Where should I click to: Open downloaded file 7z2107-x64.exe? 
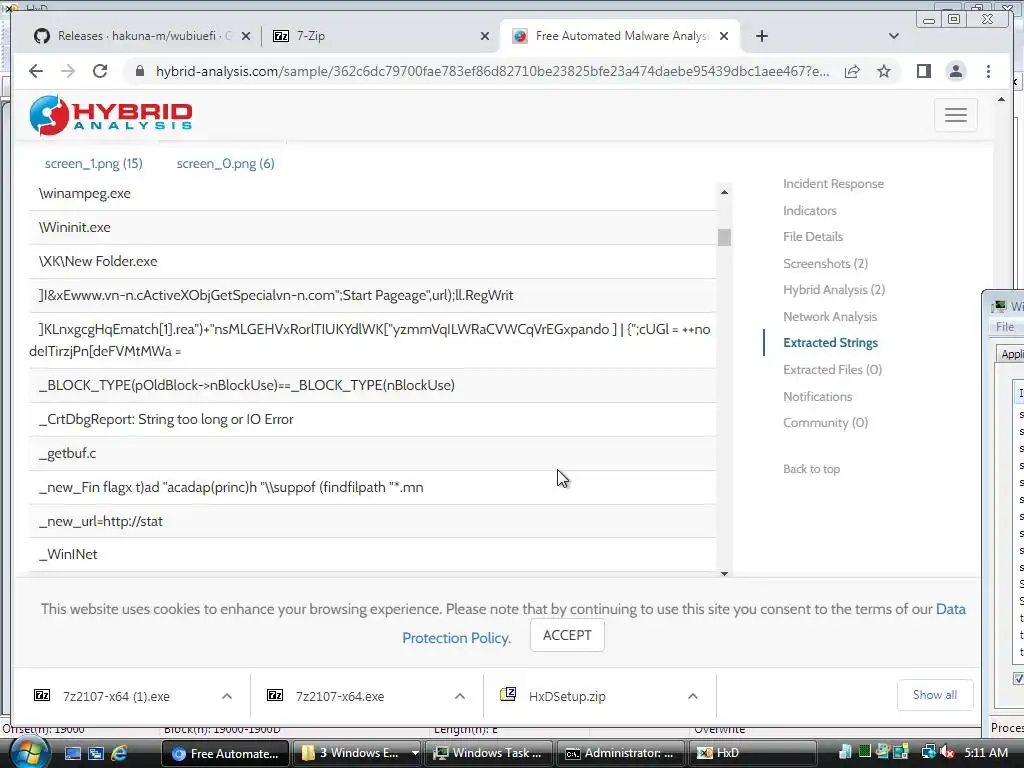pyautogui.click(x=340, y=696)
